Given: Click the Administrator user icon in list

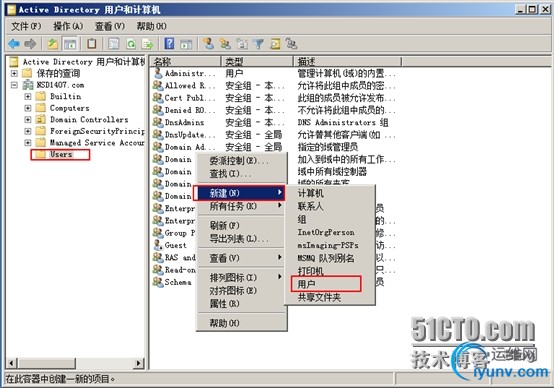Looking at the screenshot, I should tap(158, 73).
